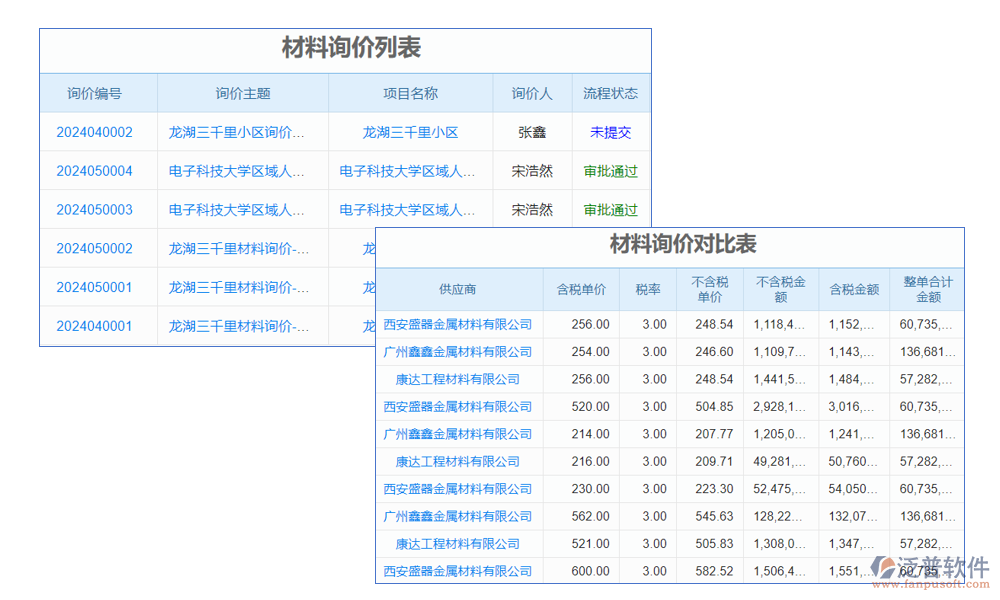The width and height of the screenshot is (1000, 600).
Task: Open supplier 广州鑫鑫金属材料有限公司
Action: pos(457,351)
